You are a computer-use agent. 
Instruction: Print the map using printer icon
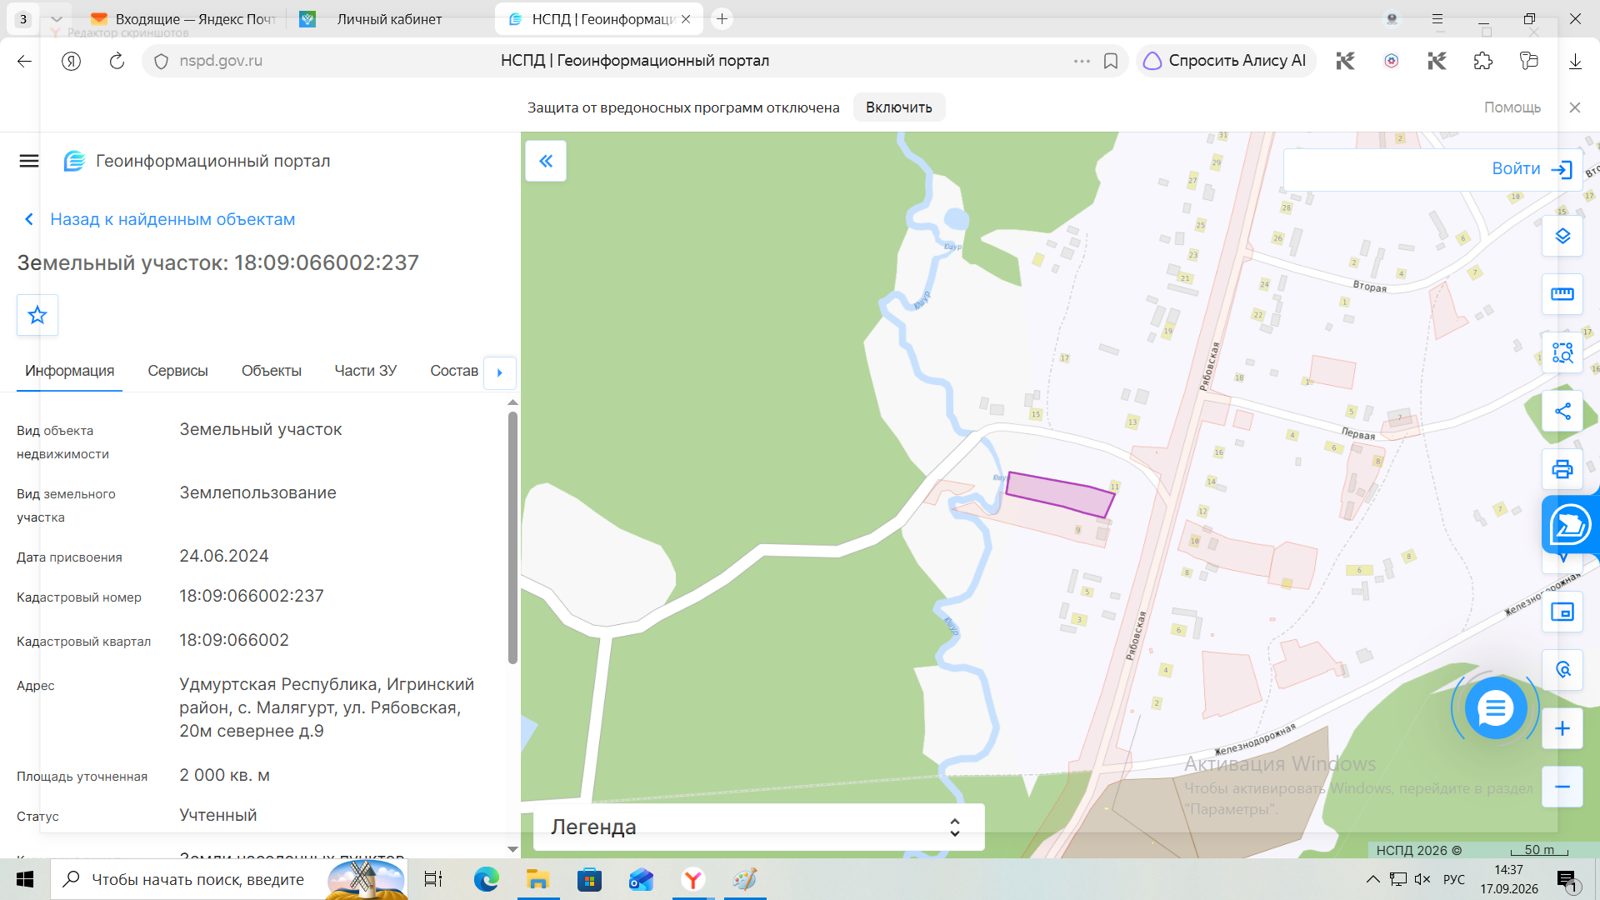(x=1562, y=469)
